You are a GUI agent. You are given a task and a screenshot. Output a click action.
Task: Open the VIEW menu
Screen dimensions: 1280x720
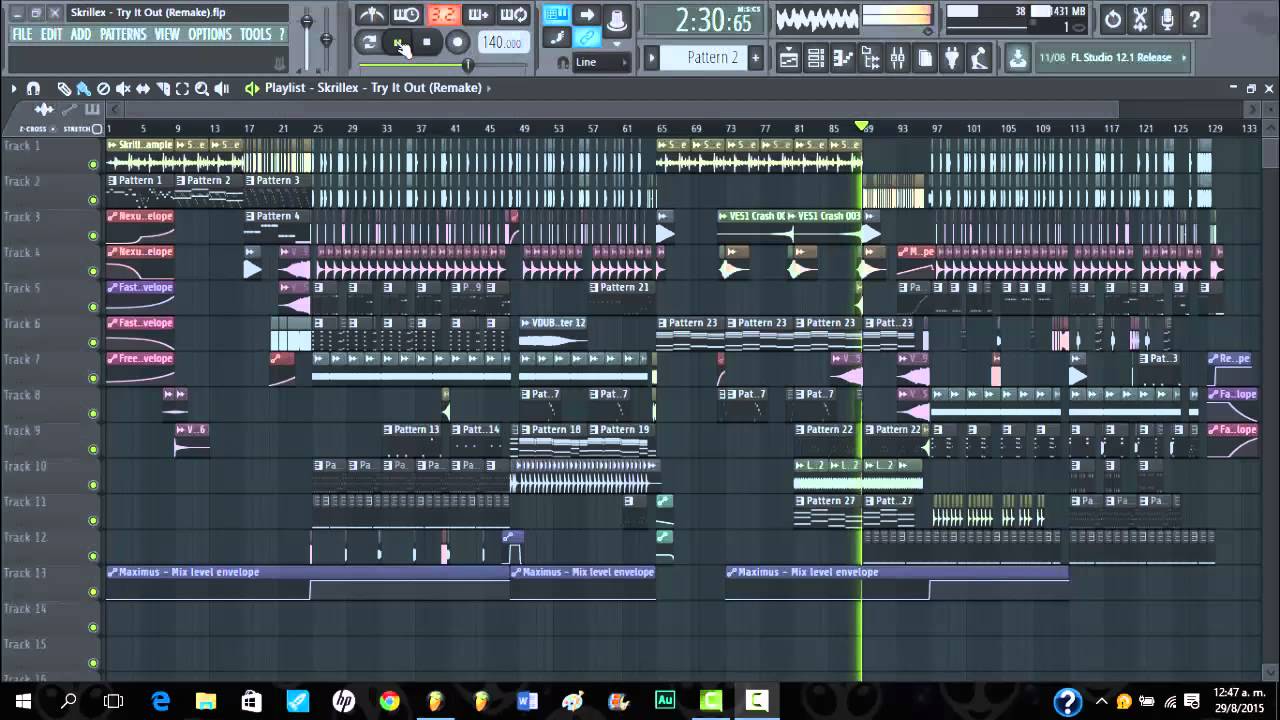(167, 35)
